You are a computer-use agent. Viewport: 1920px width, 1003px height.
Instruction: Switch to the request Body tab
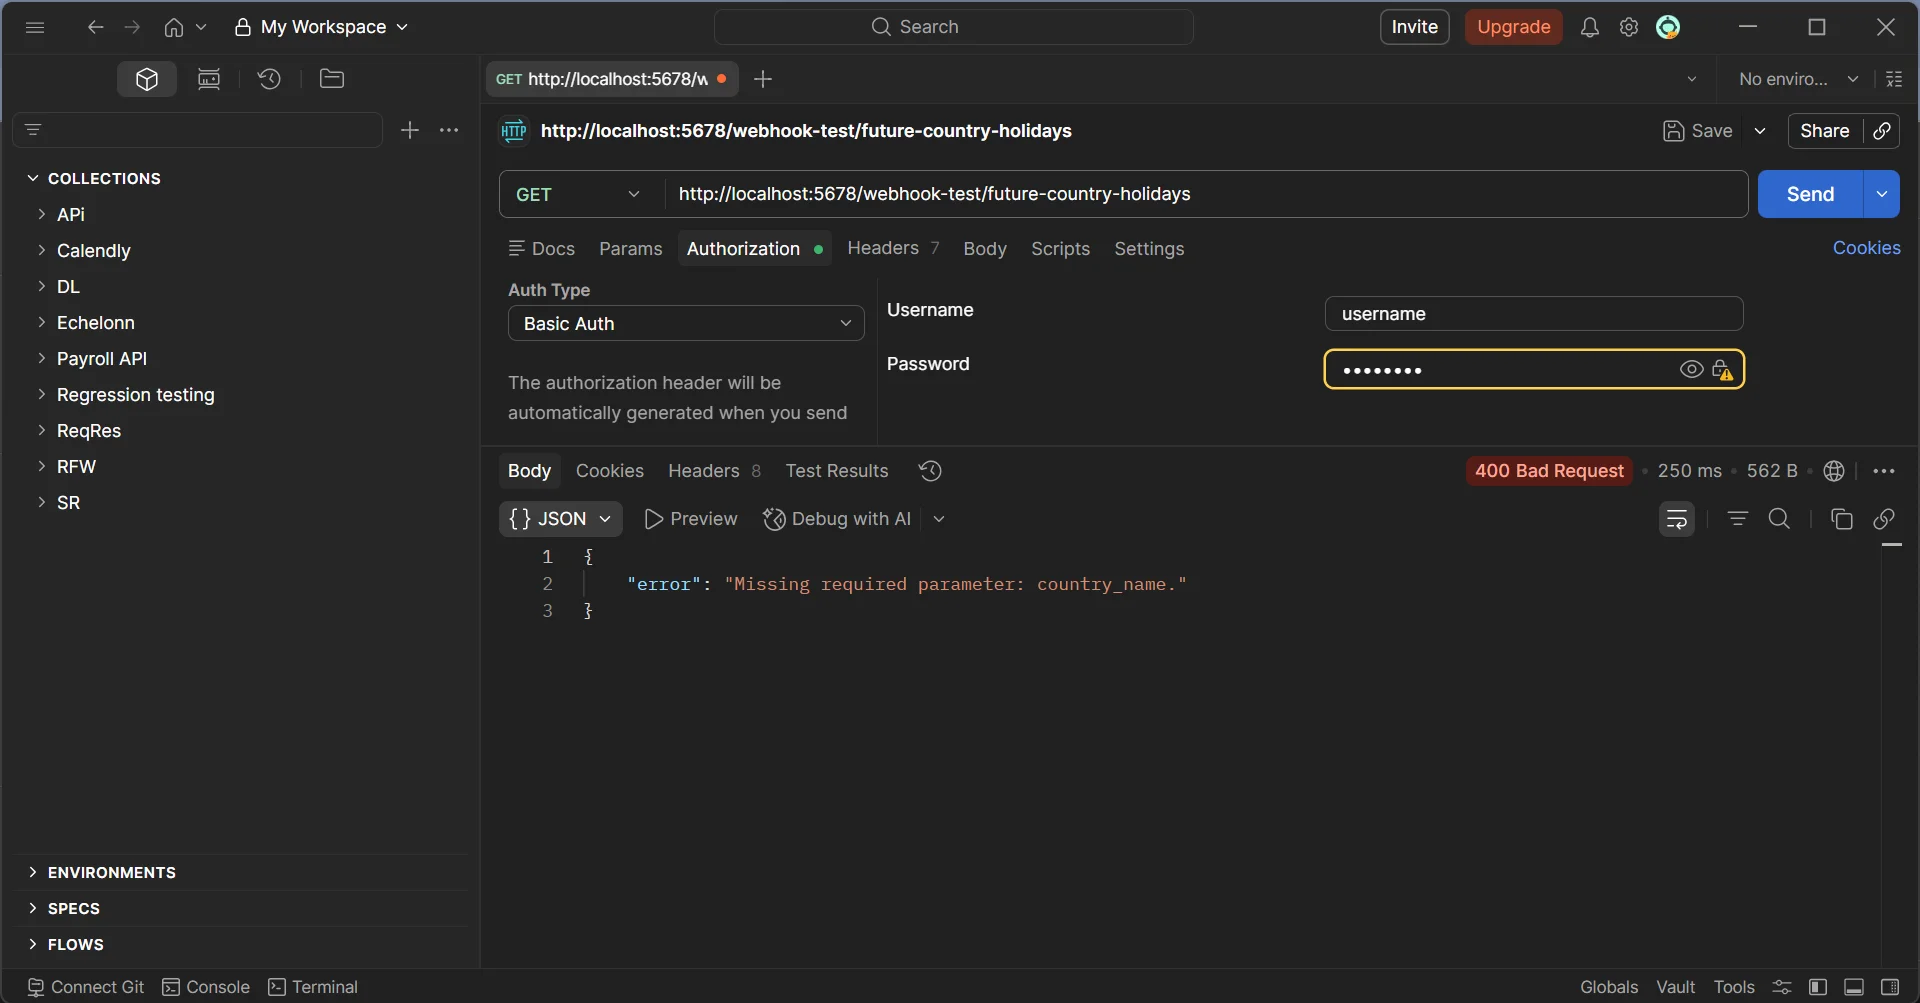[x=985, y=249]
